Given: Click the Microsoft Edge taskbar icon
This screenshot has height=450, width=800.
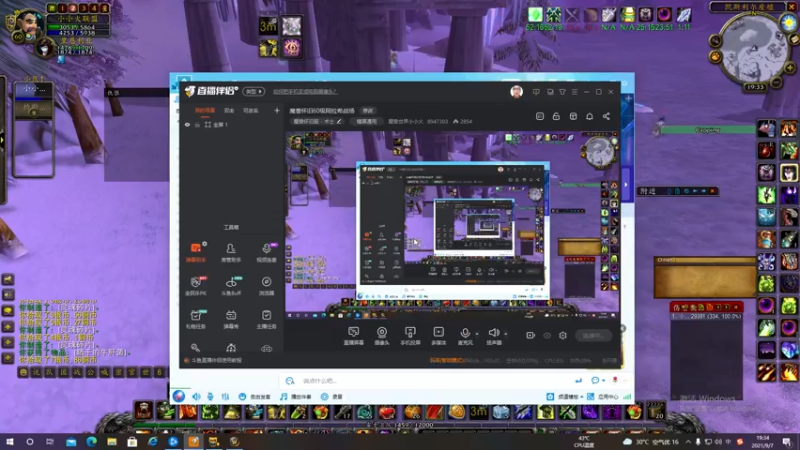Looking at the screenshot, I should (x=91, y=441).
